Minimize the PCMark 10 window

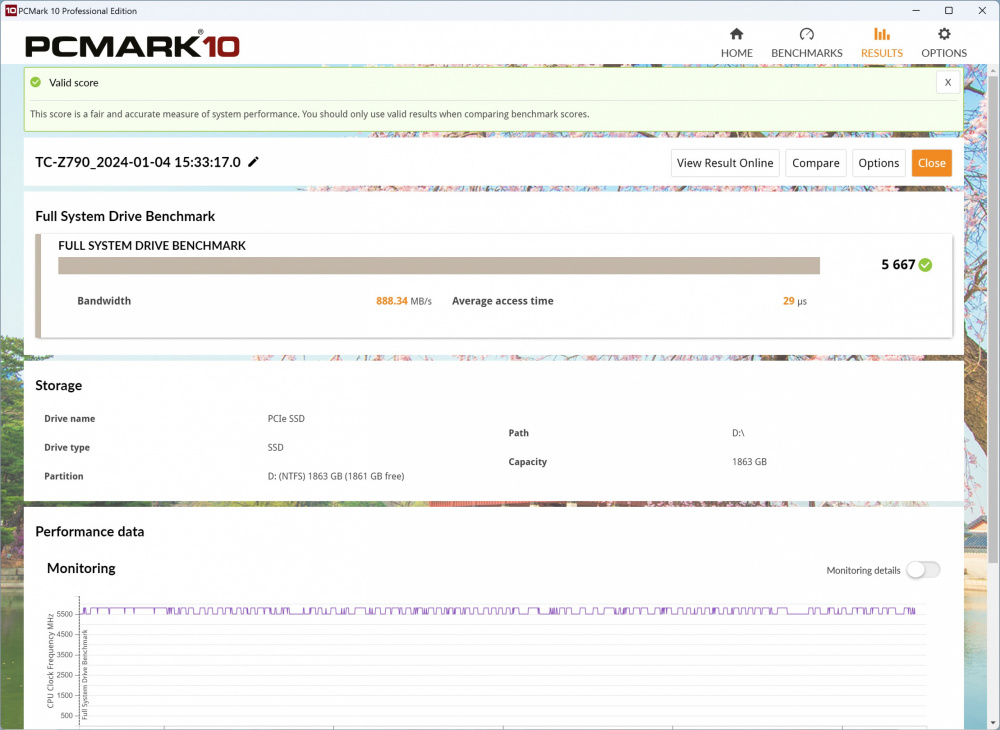(916, 10)
